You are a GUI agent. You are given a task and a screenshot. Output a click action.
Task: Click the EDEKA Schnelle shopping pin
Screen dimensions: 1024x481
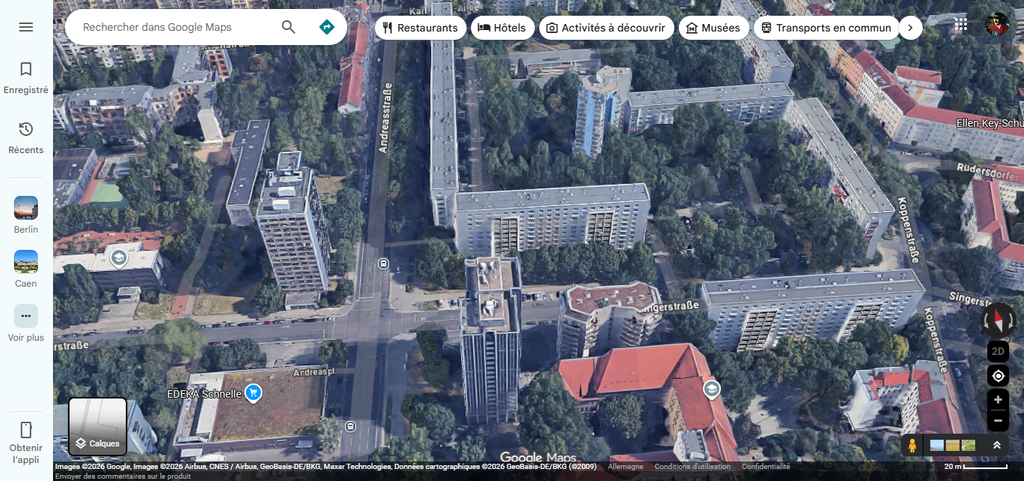pyautogui.click(x=254, y=393)
